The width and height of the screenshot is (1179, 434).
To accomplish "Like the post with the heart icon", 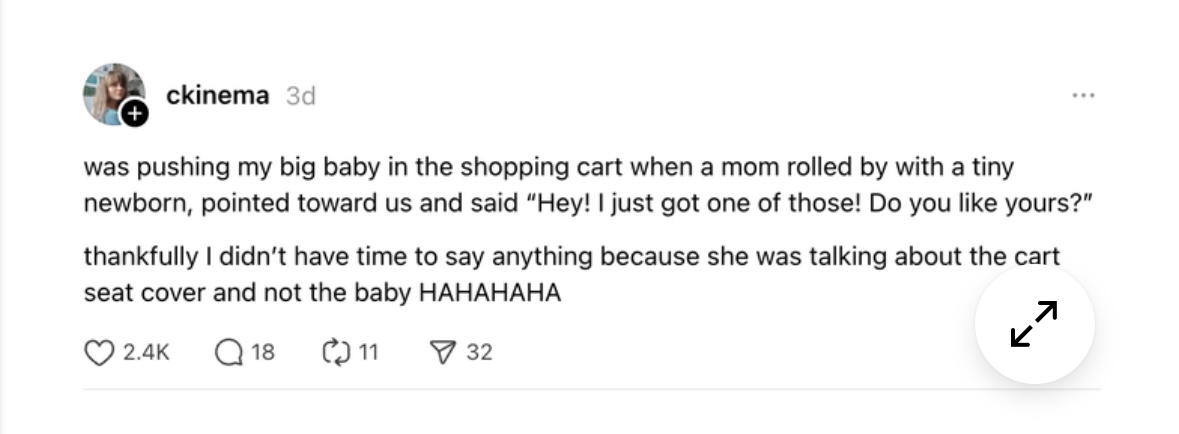I will pyautogui.click(x=97, y=352).
